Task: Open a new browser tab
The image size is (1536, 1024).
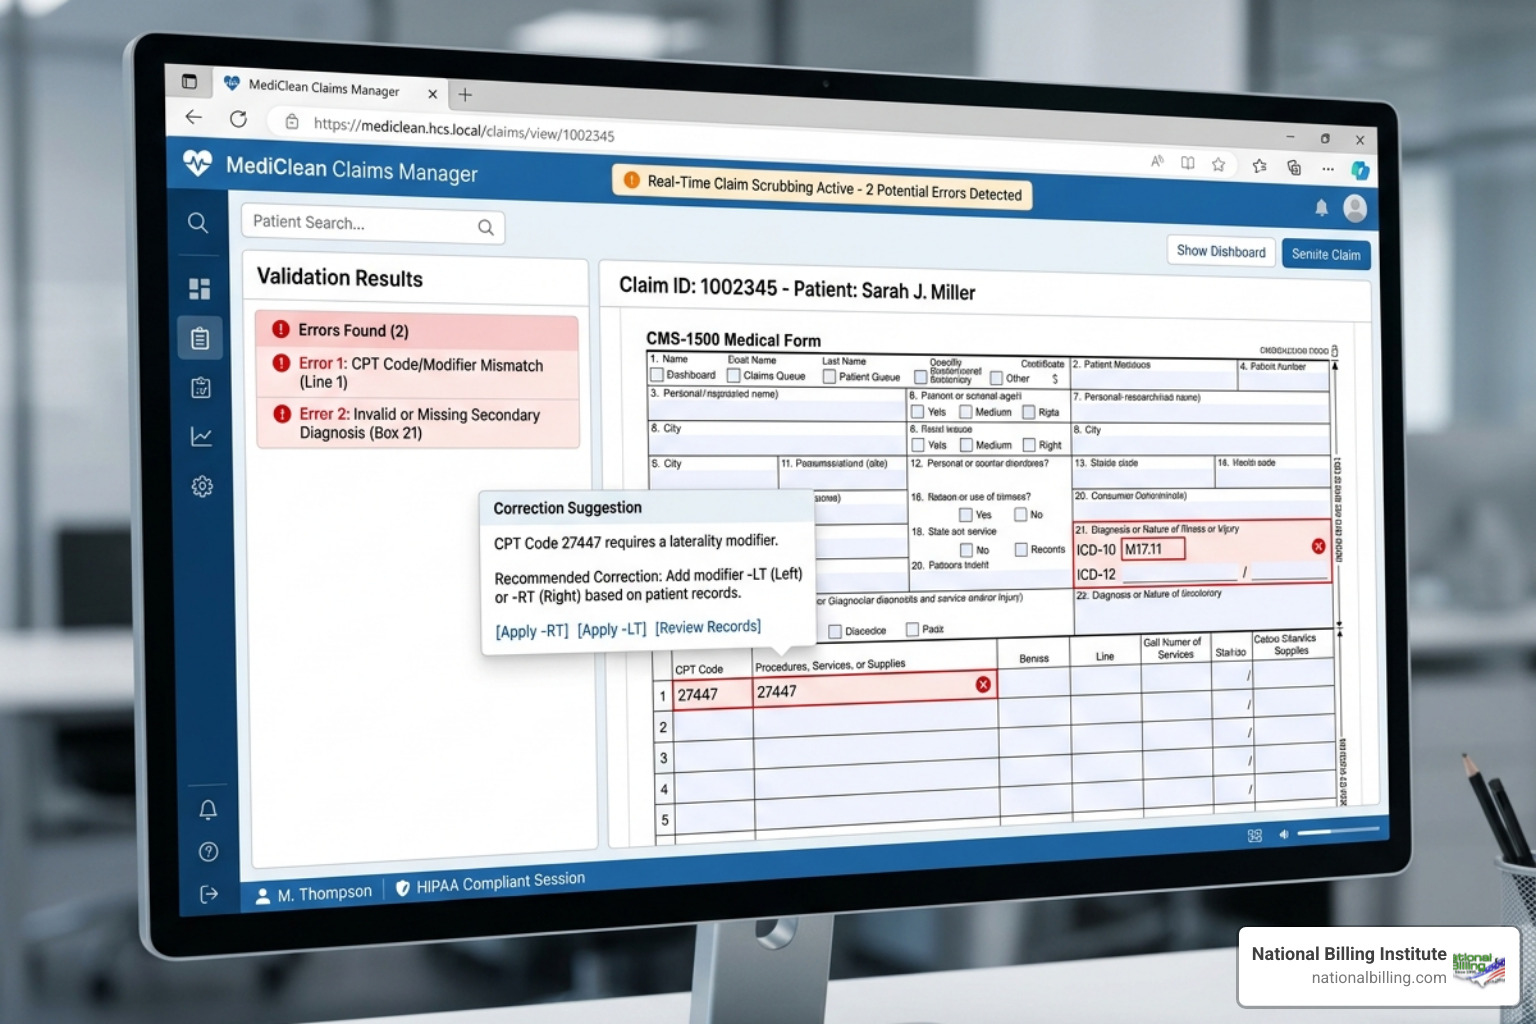Action: click(x=465, y=95)
